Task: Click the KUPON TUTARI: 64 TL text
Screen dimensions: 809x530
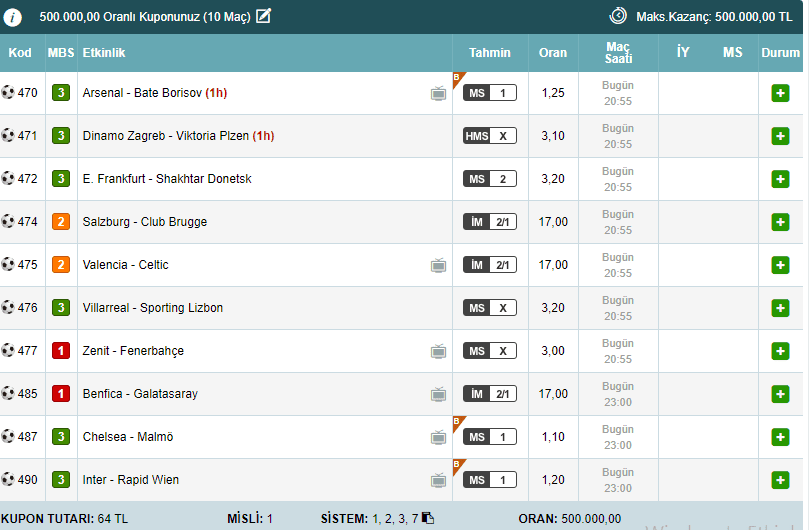Action: tap(64, 519)
